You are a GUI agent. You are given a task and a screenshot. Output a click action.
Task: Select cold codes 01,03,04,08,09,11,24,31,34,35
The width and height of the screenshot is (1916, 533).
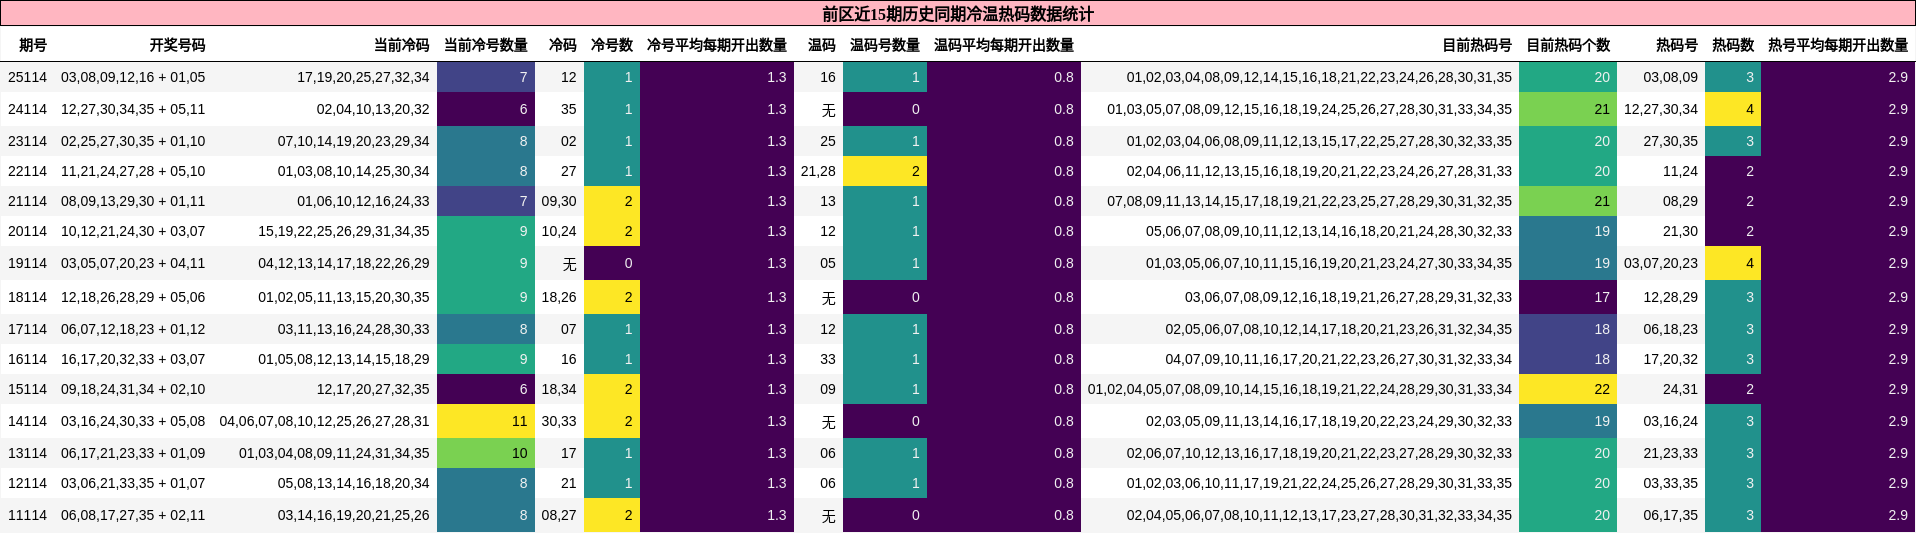point(334,453)
